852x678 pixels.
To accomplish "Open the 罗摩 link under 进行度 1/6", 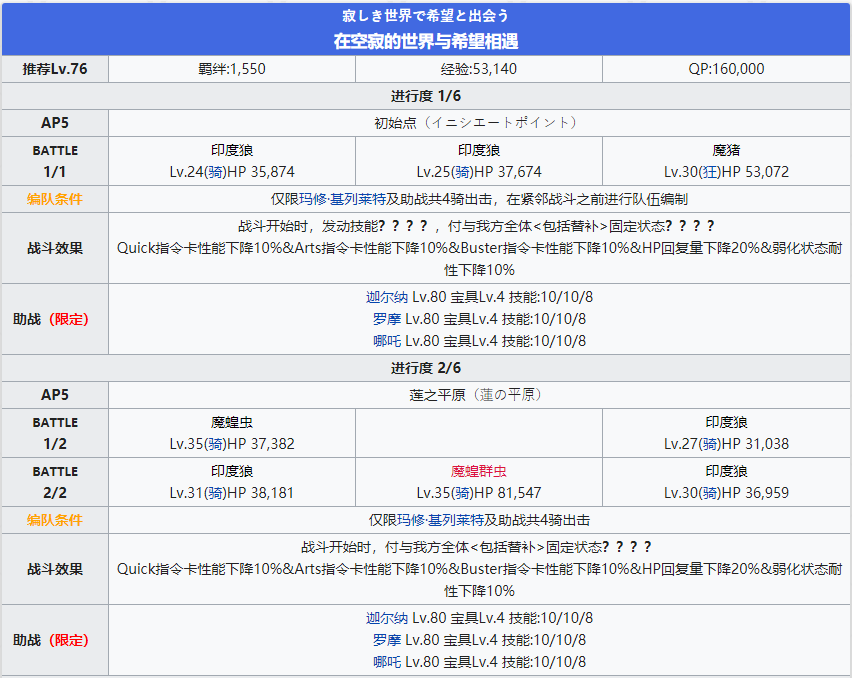I will coord(387,319).
